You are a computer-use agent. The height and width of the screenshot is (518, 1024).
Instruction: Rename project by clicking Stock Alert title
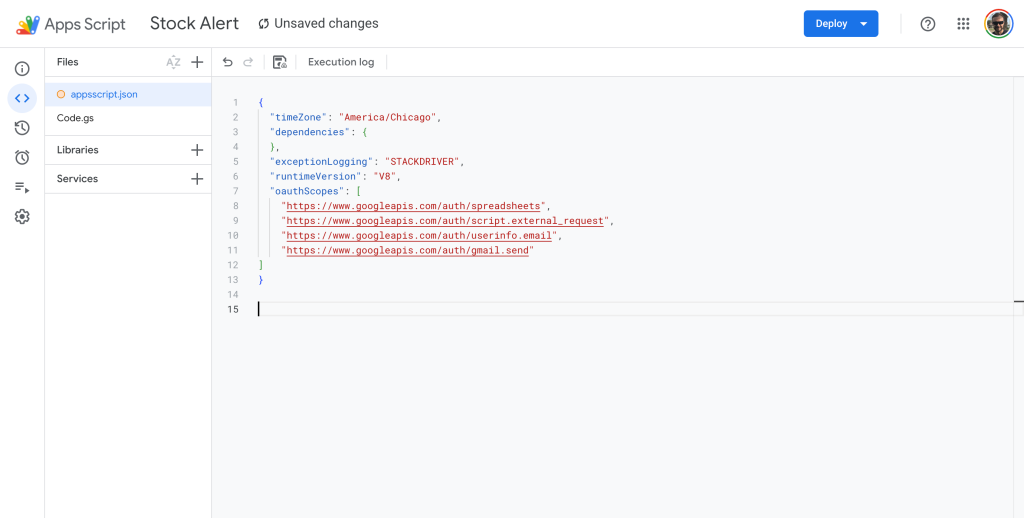click(x=194, y=23)
